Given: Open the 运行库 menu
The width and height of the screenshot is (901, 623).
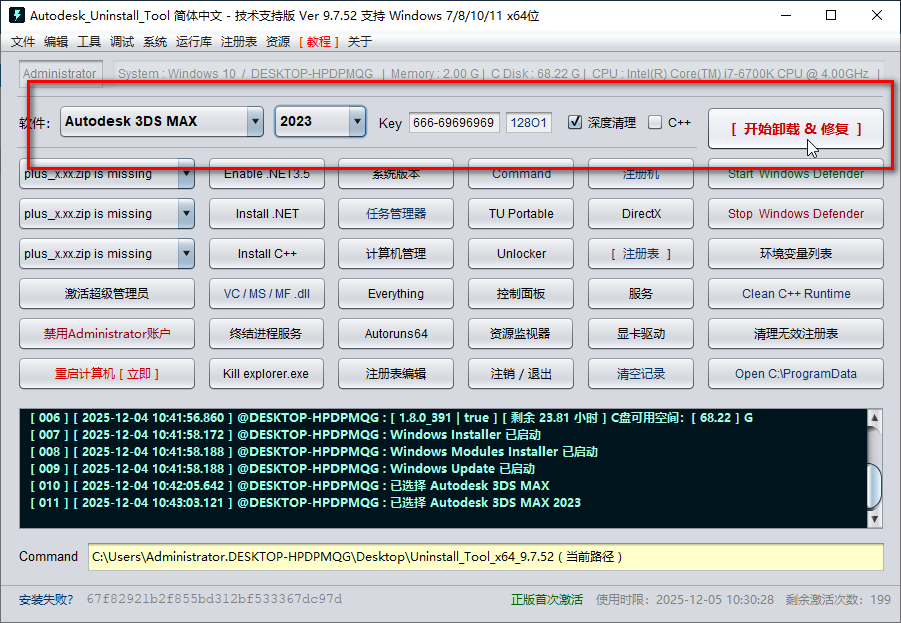Looking at the screenshot, I should point(194,41).
